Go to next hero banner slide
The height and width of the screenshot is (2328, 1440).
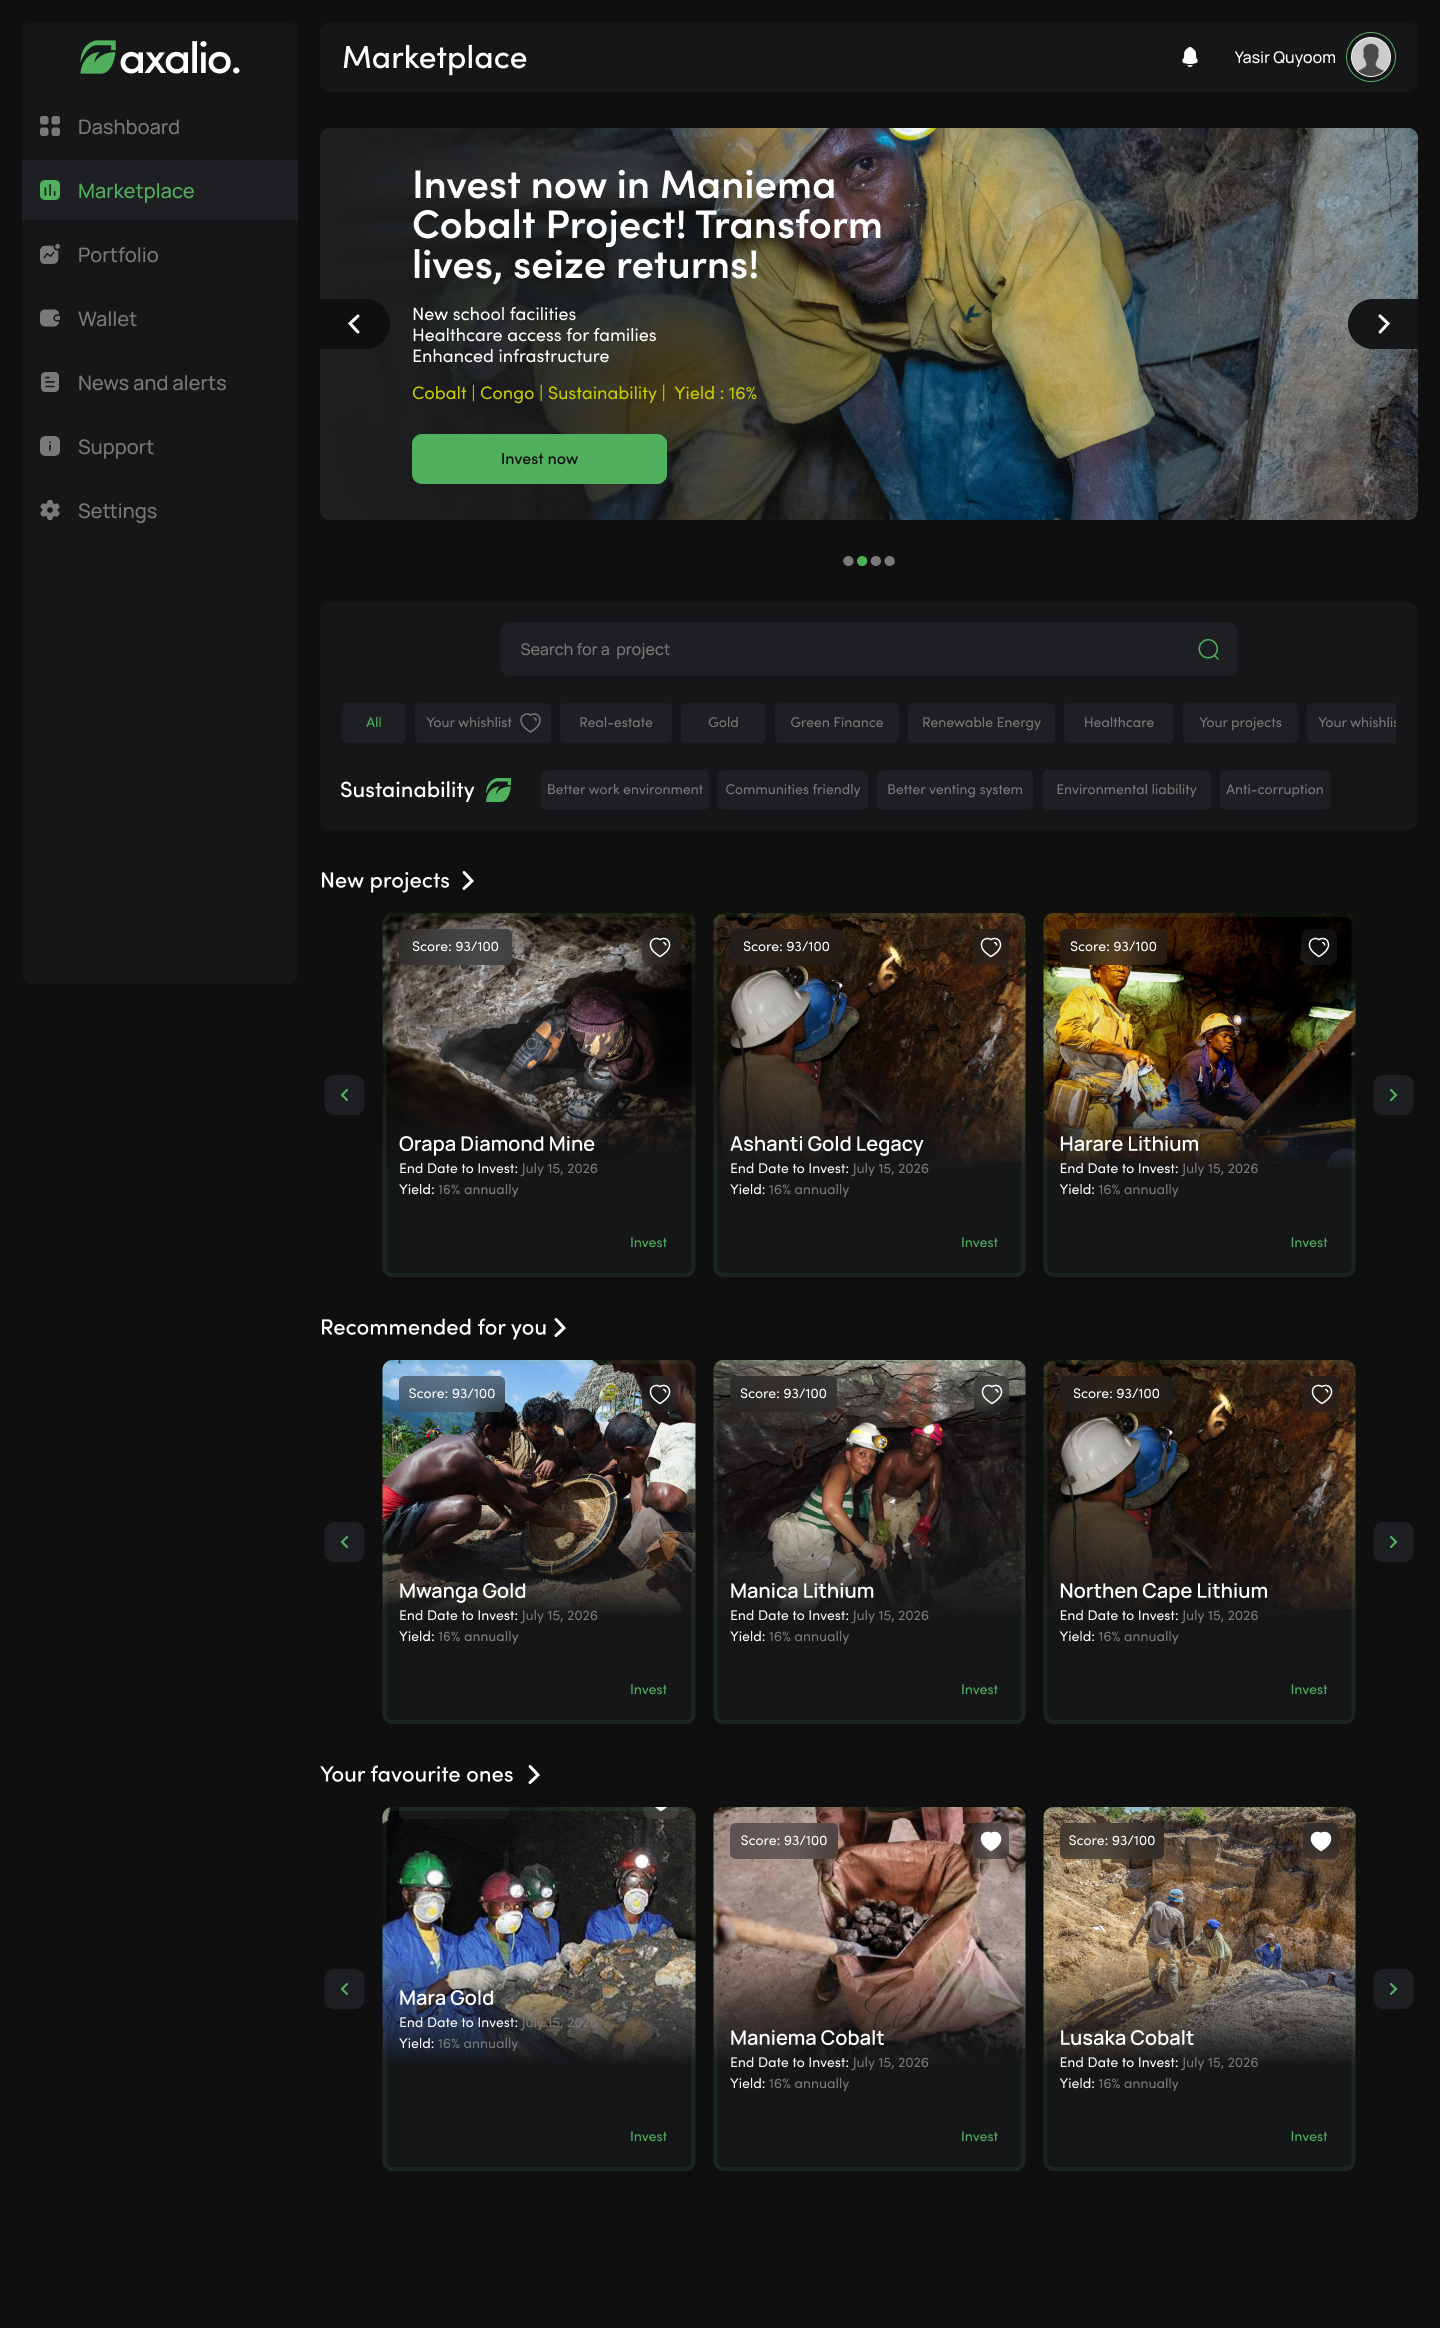click(1383, 324)
